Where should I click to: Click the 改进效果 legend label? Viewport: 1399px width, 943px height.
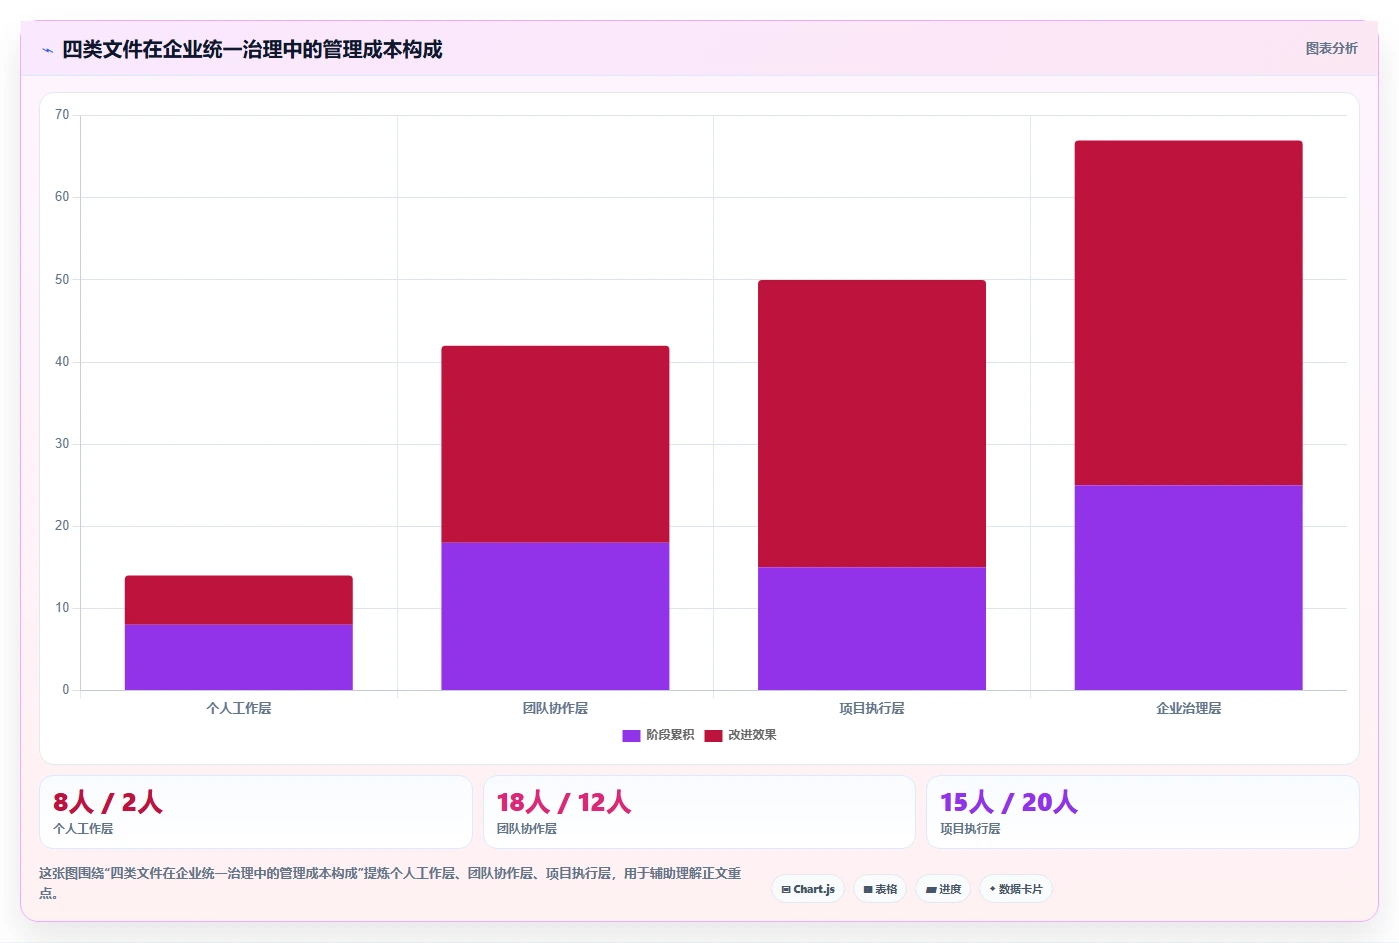(752, 735)
